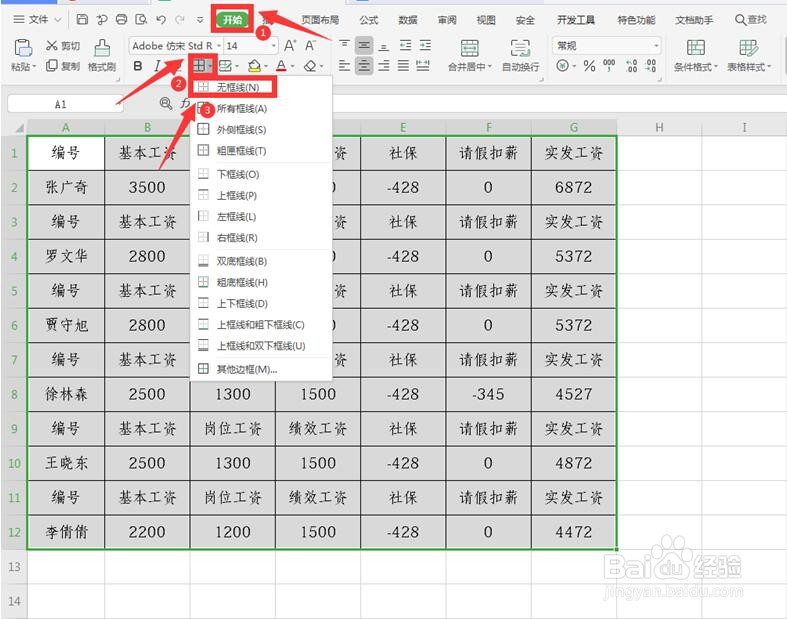This screenshot has width=787, height=619.
Task: Choose 双底框线(B) from border menu
Action: (x=261, y=261)
